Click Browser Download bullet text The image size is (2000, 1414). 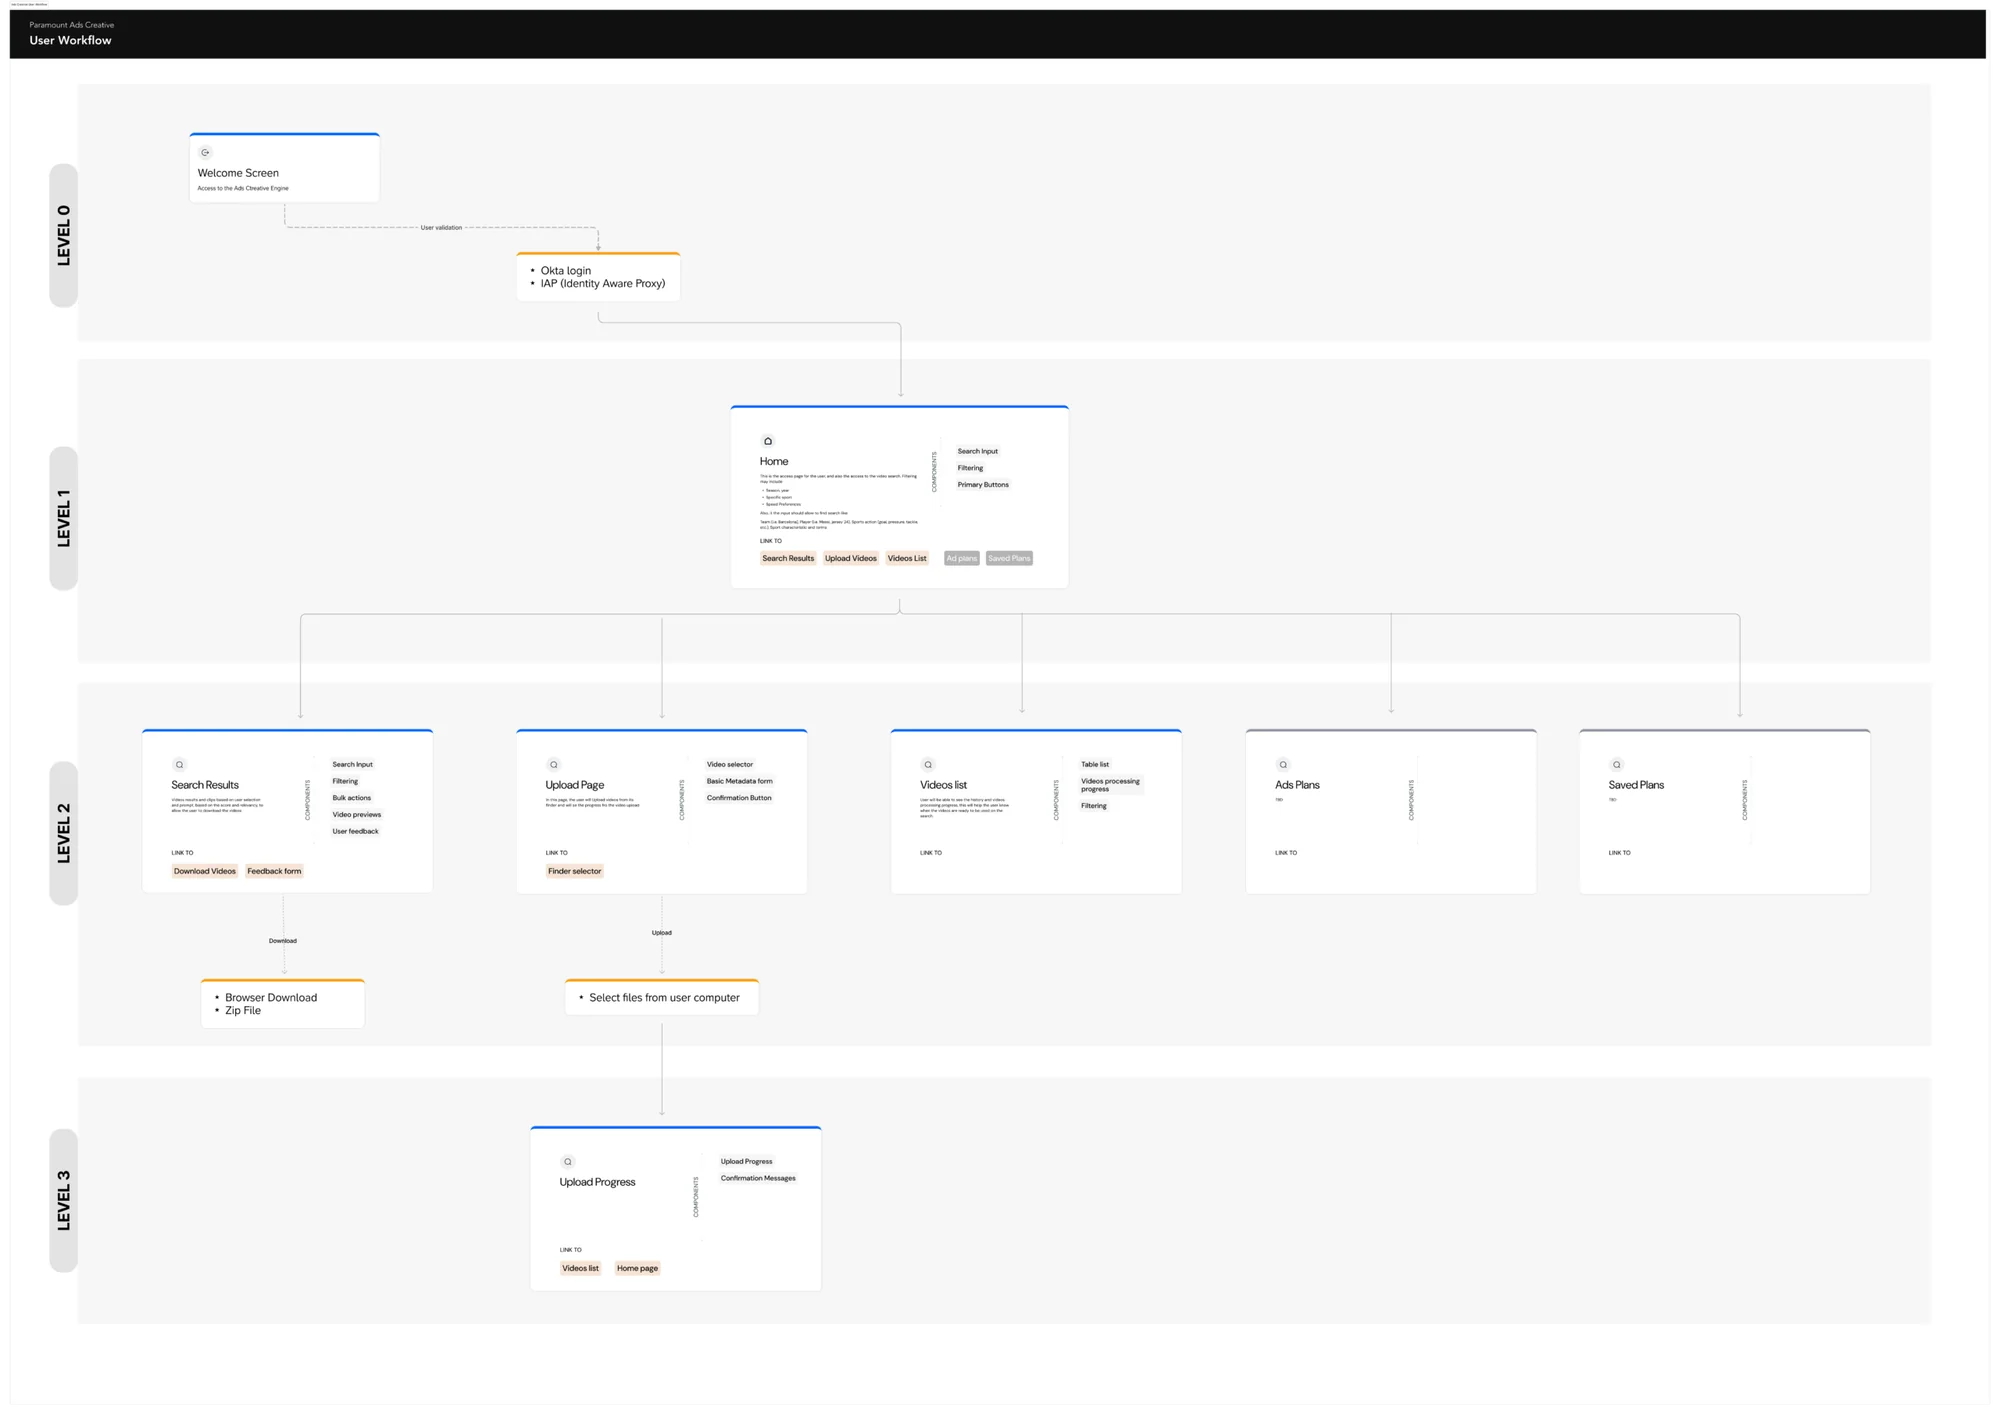tap(271, 998)
